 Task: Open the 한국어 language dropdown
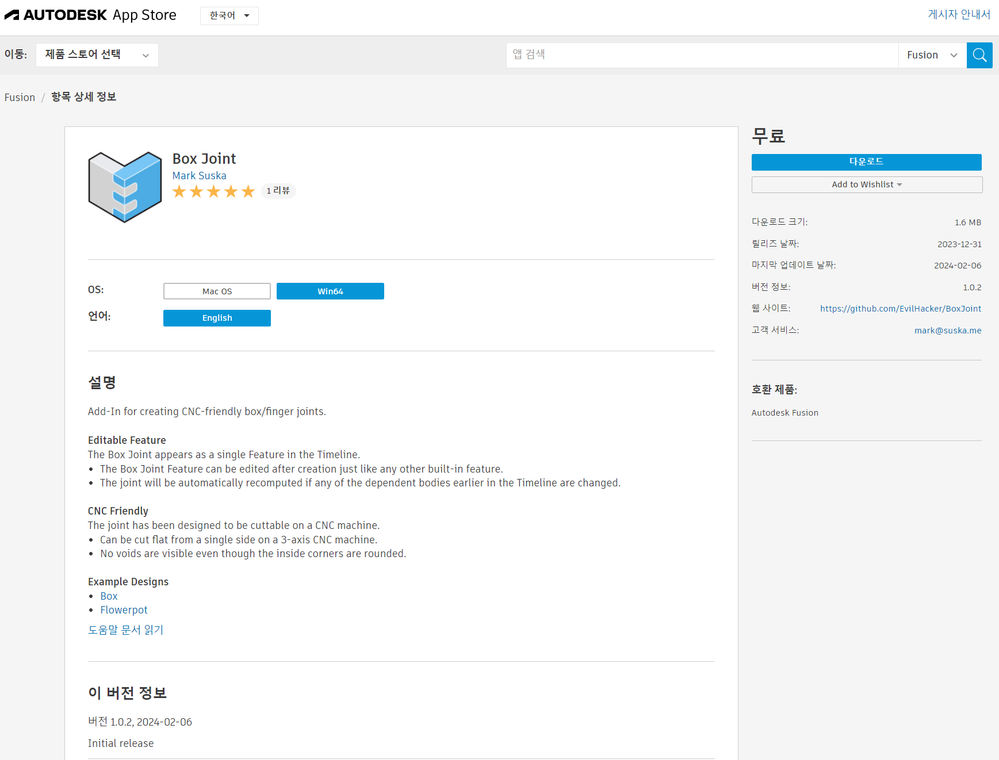tap(229, 15)
